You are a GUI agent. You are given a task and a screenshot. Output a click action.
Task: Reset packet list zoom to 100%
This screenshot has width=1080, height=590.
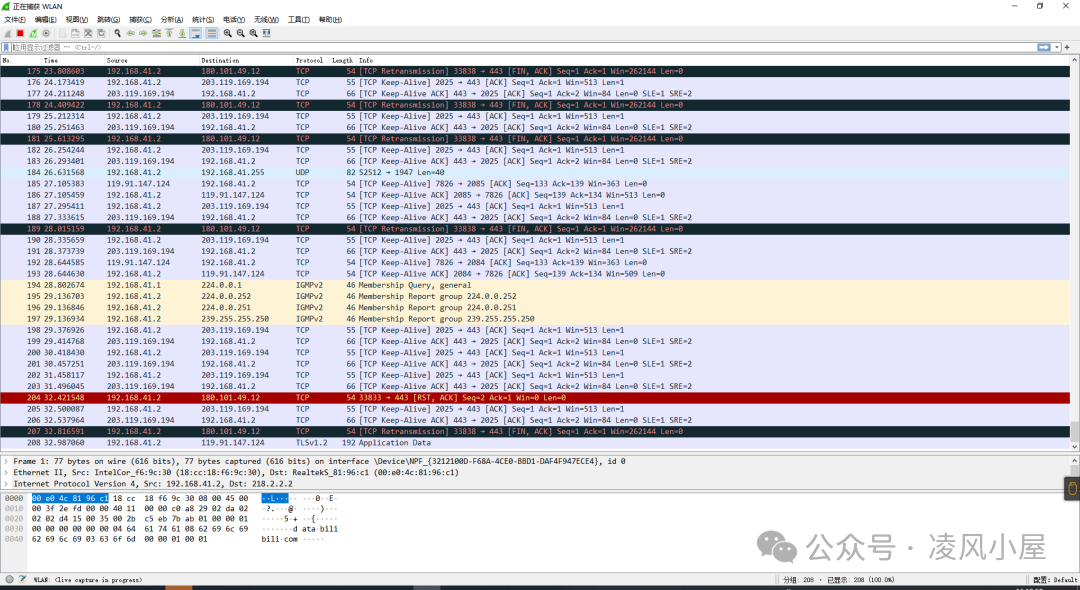tap(252, 33)
